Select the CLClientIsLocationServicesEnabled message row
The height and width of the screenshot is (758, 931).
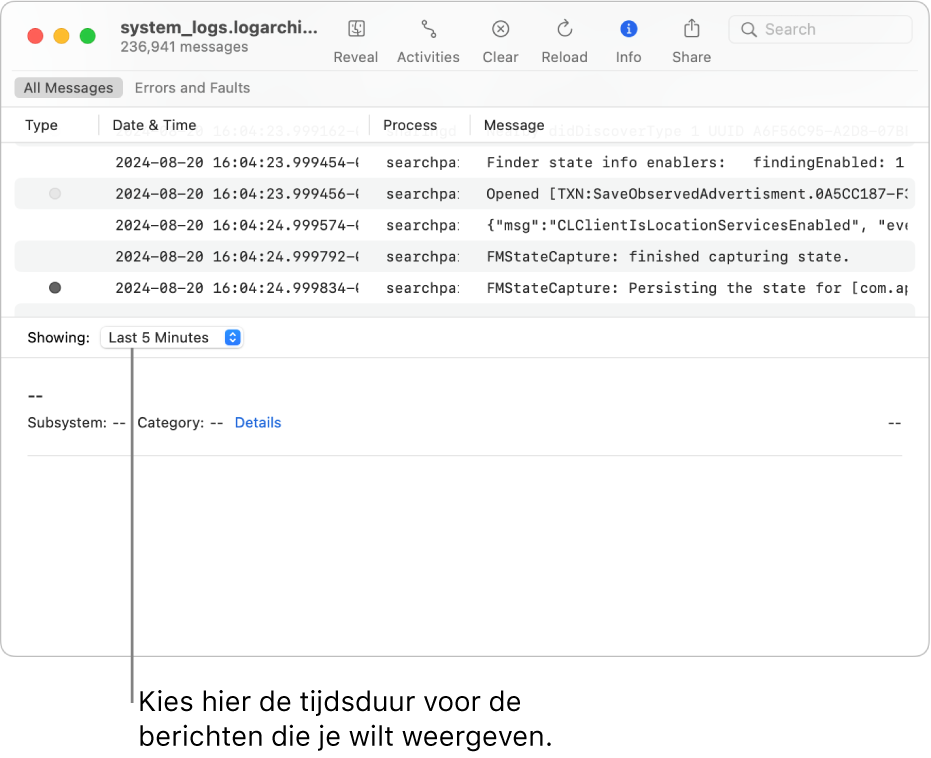pos(464,226)
